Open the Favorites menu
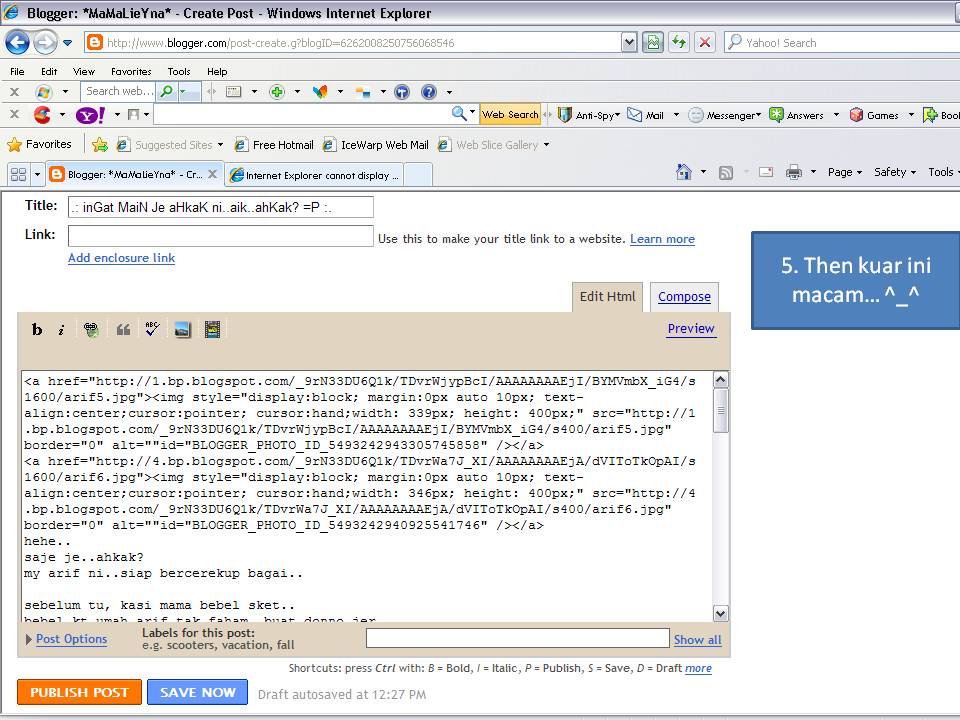 pos(131,72)
